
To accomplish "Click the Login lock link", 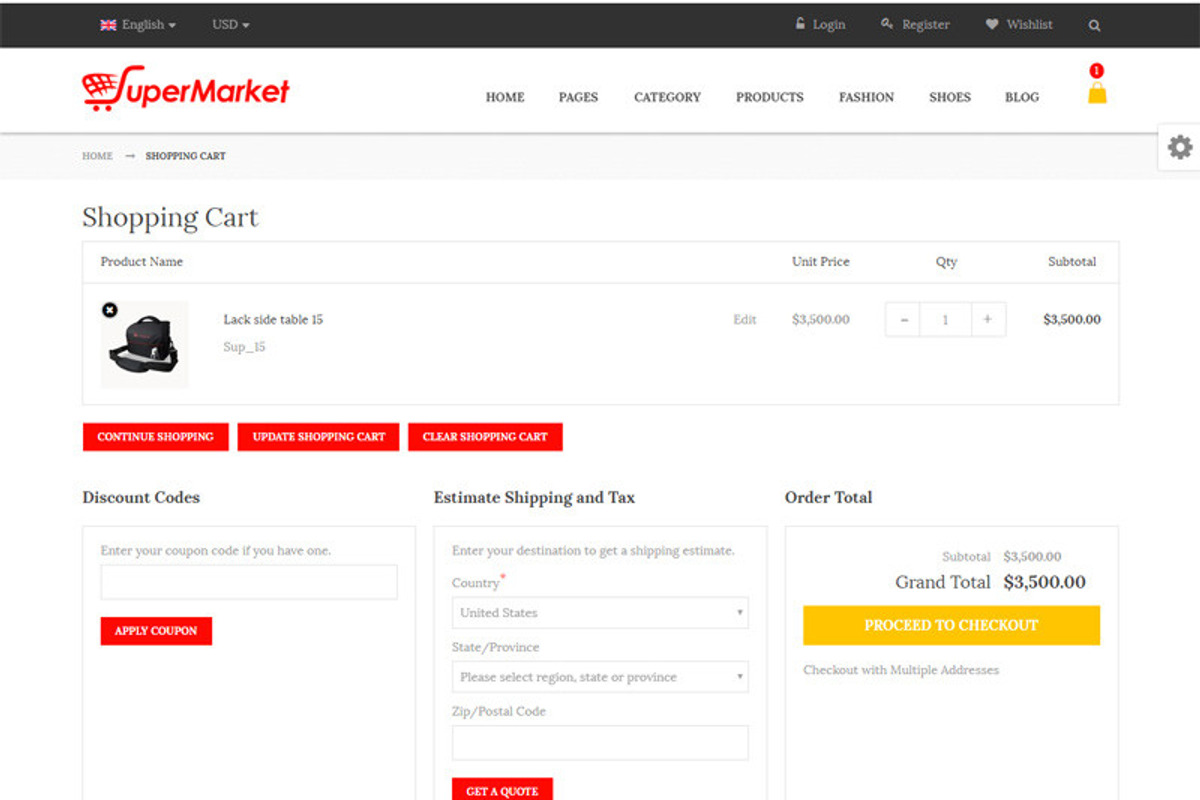I will point(820,25).
